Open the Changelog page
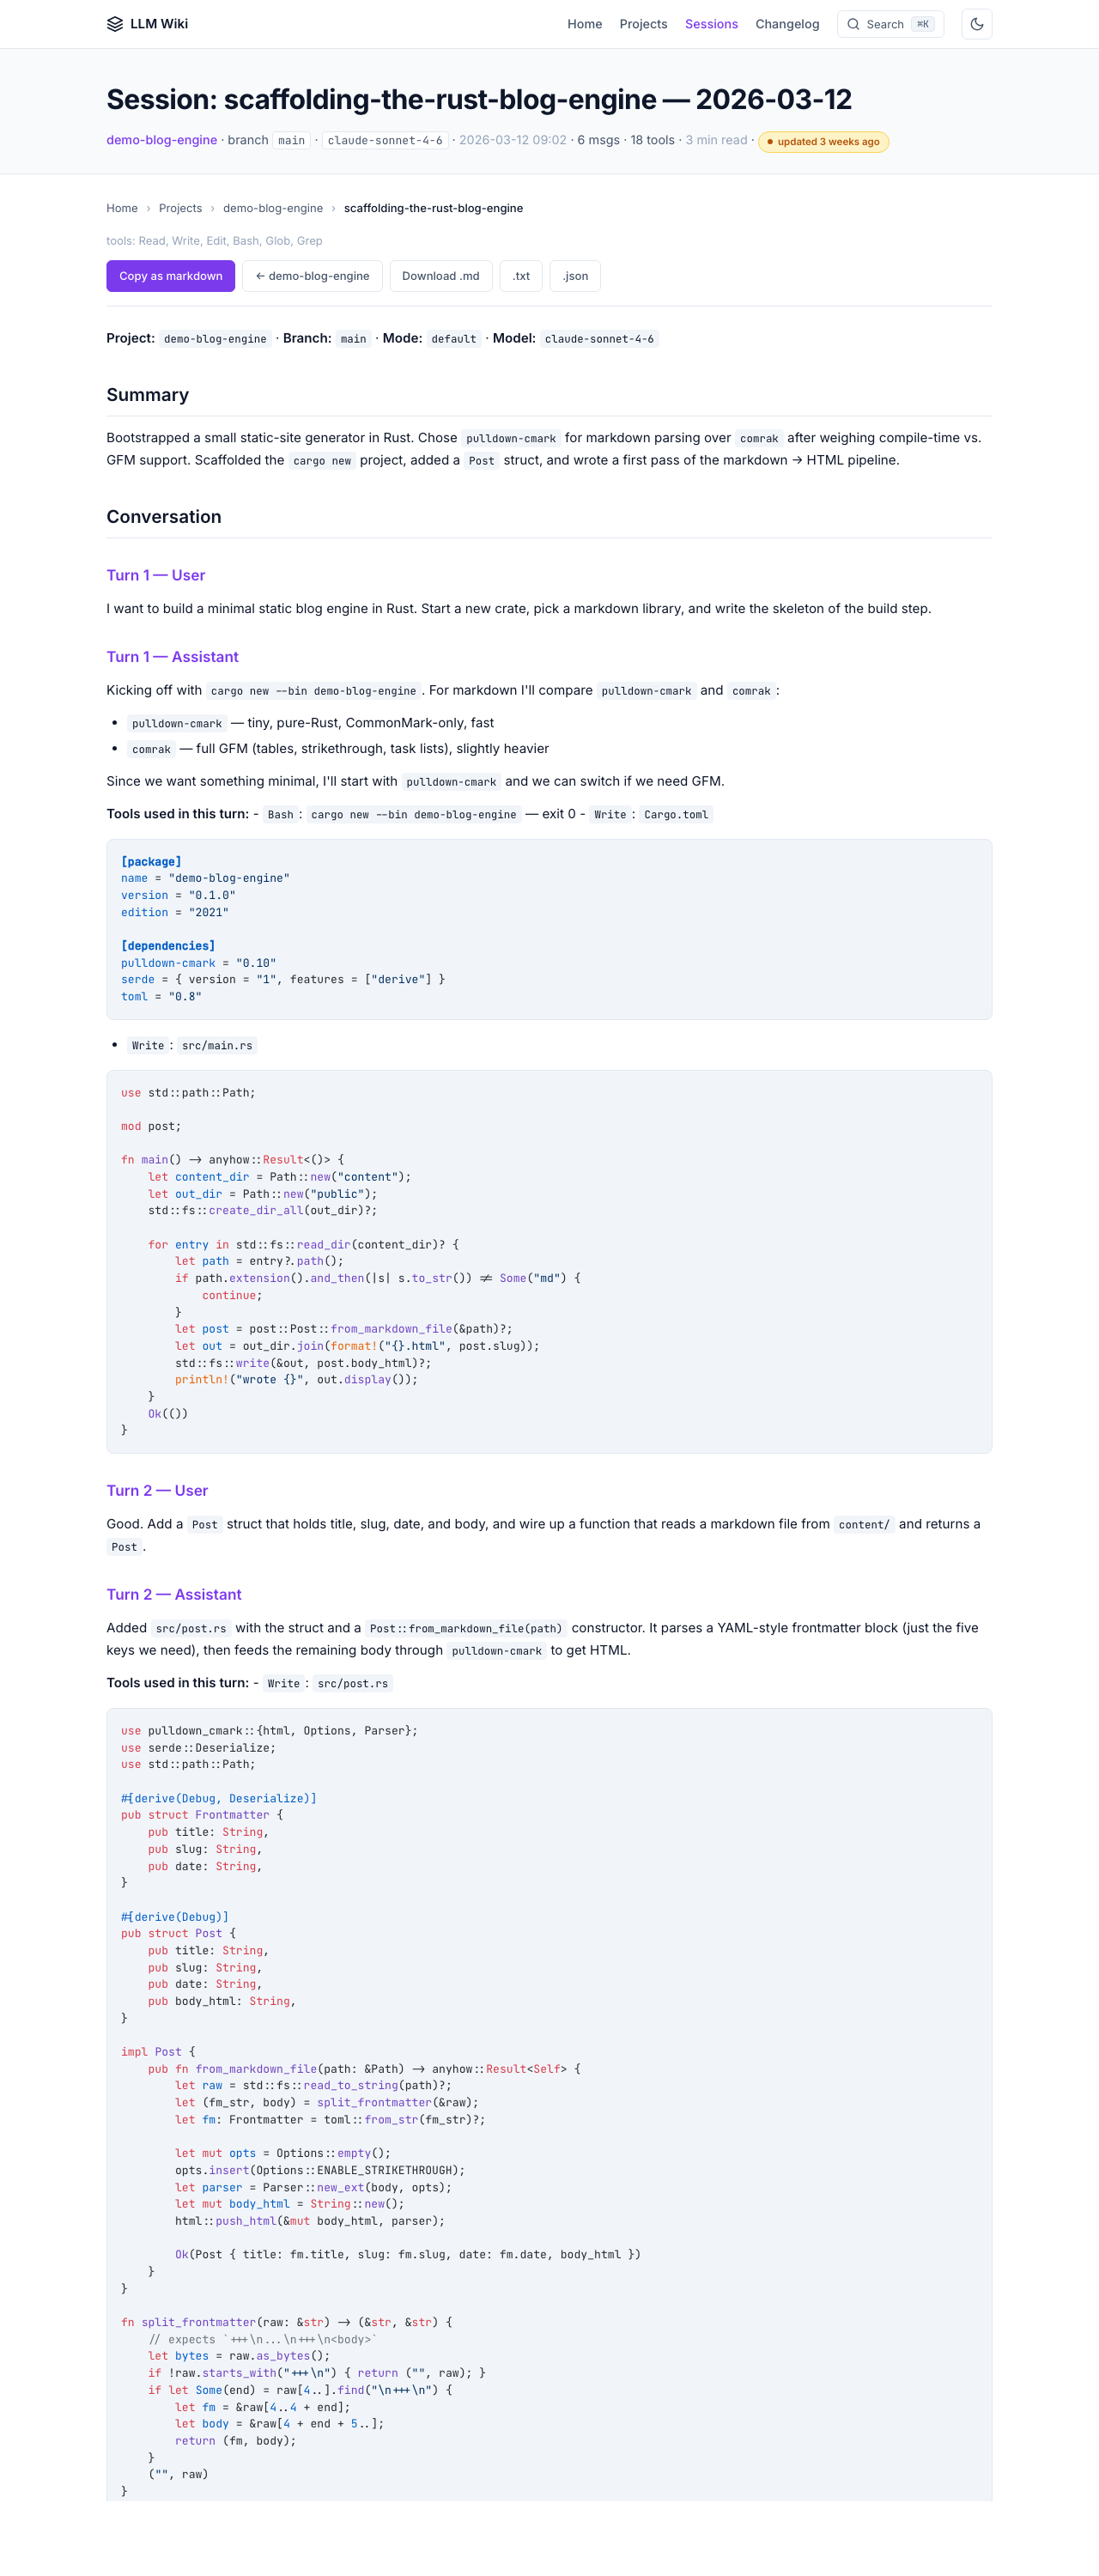This screenshot has width=1099, height=2576. [787, 23]
